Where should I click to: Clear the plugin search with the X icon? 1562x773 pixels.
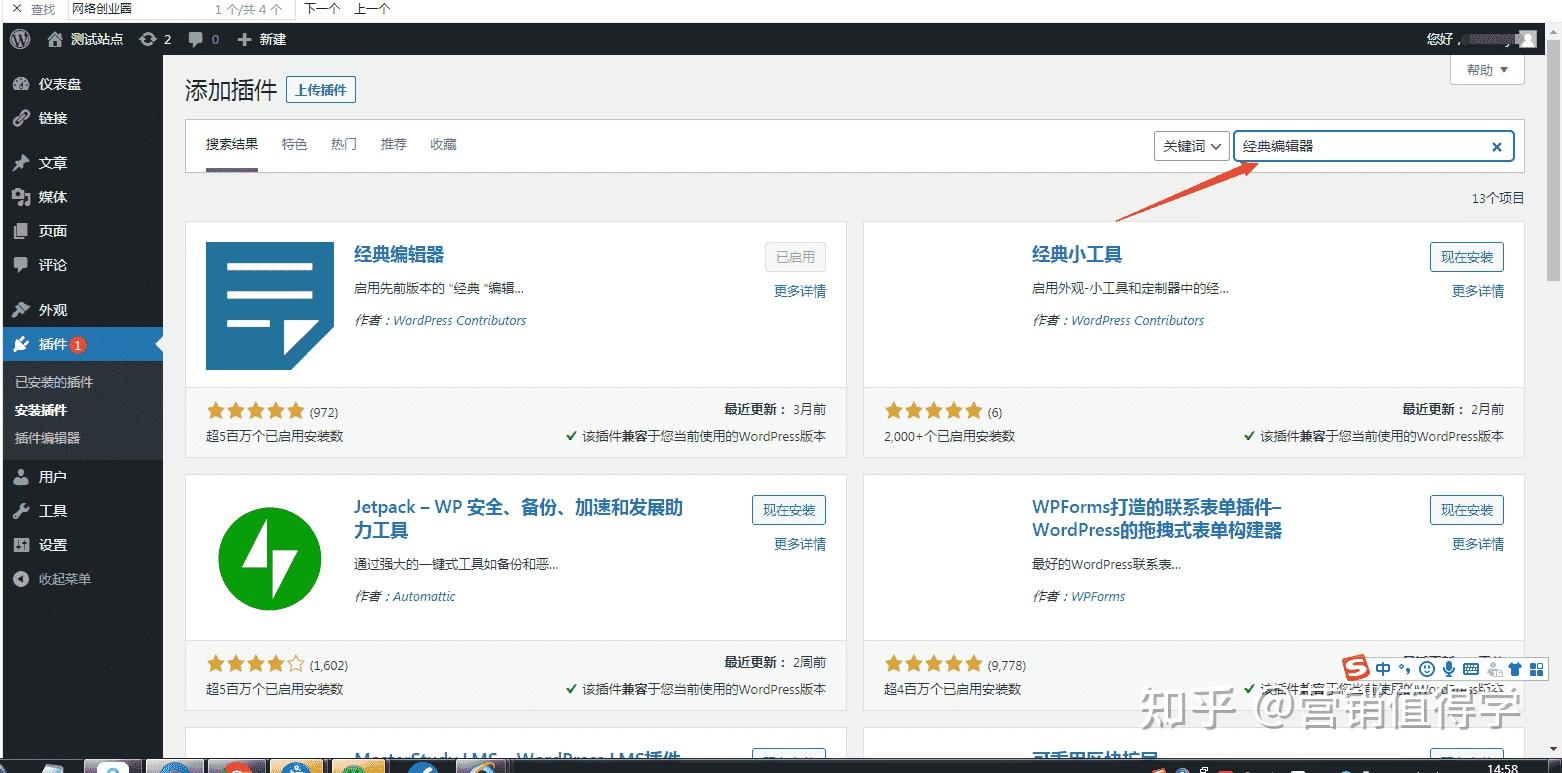(1497, 147)
